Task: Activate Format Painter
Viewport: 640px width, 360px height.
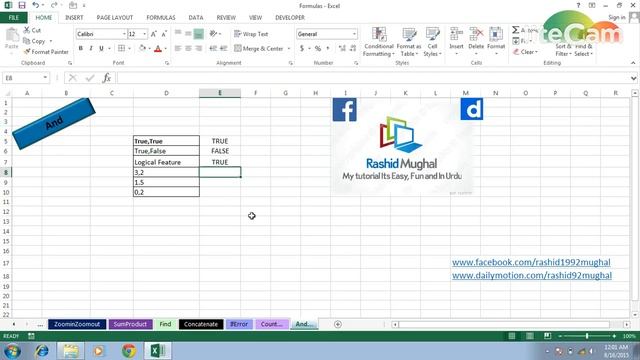Action: click(46, 52)
